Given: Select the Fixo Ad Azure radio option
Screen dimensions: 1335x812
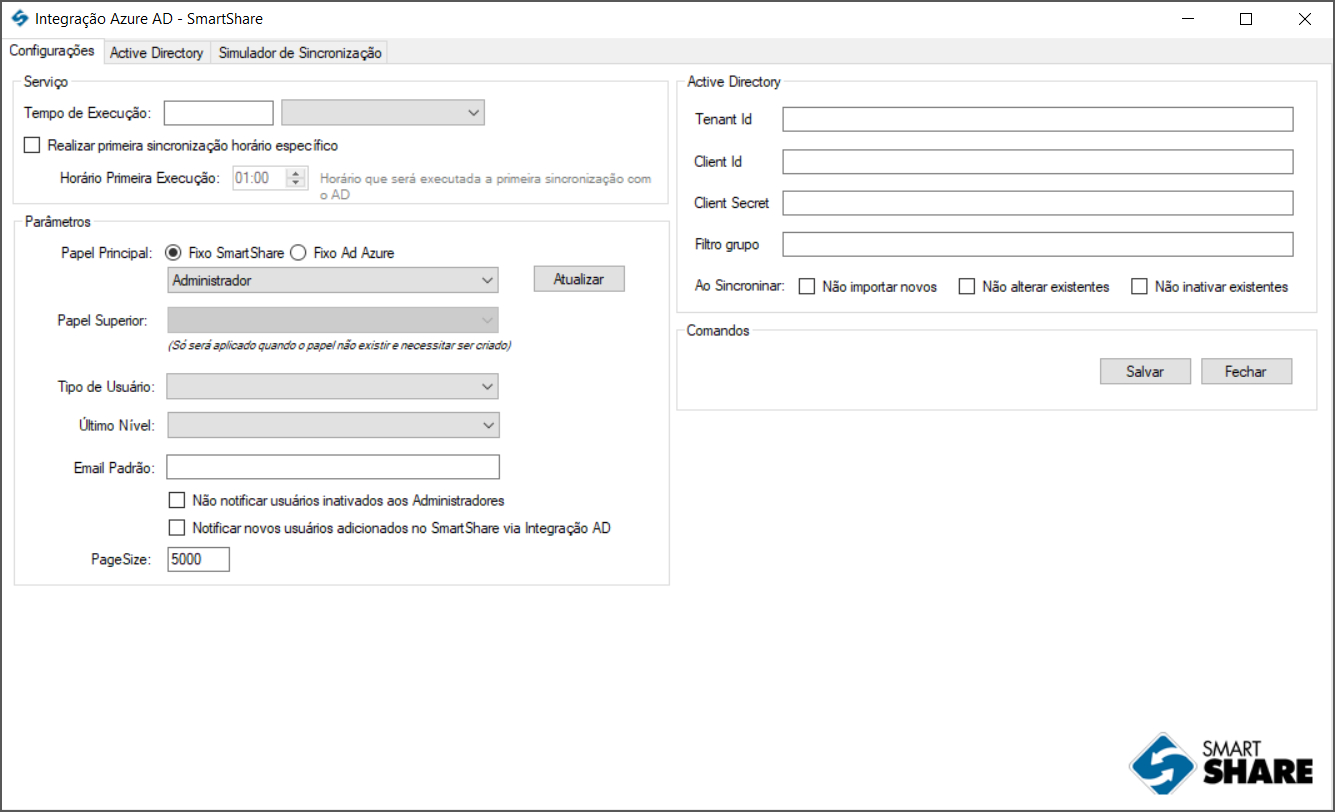Looking at the screenshot, I should (298, 253).
